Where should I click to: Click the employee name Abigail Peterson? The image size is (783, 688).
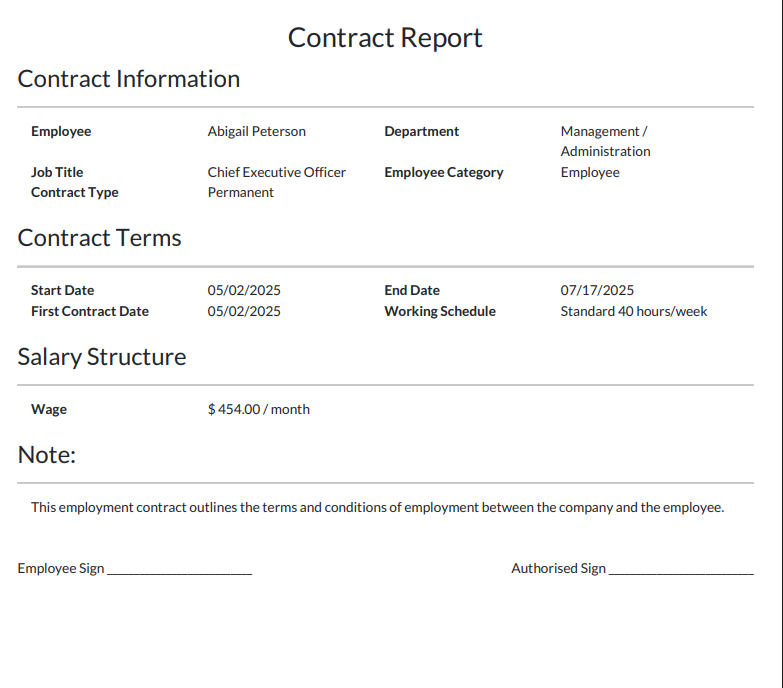pyautogui.click(x=257, y=131)
